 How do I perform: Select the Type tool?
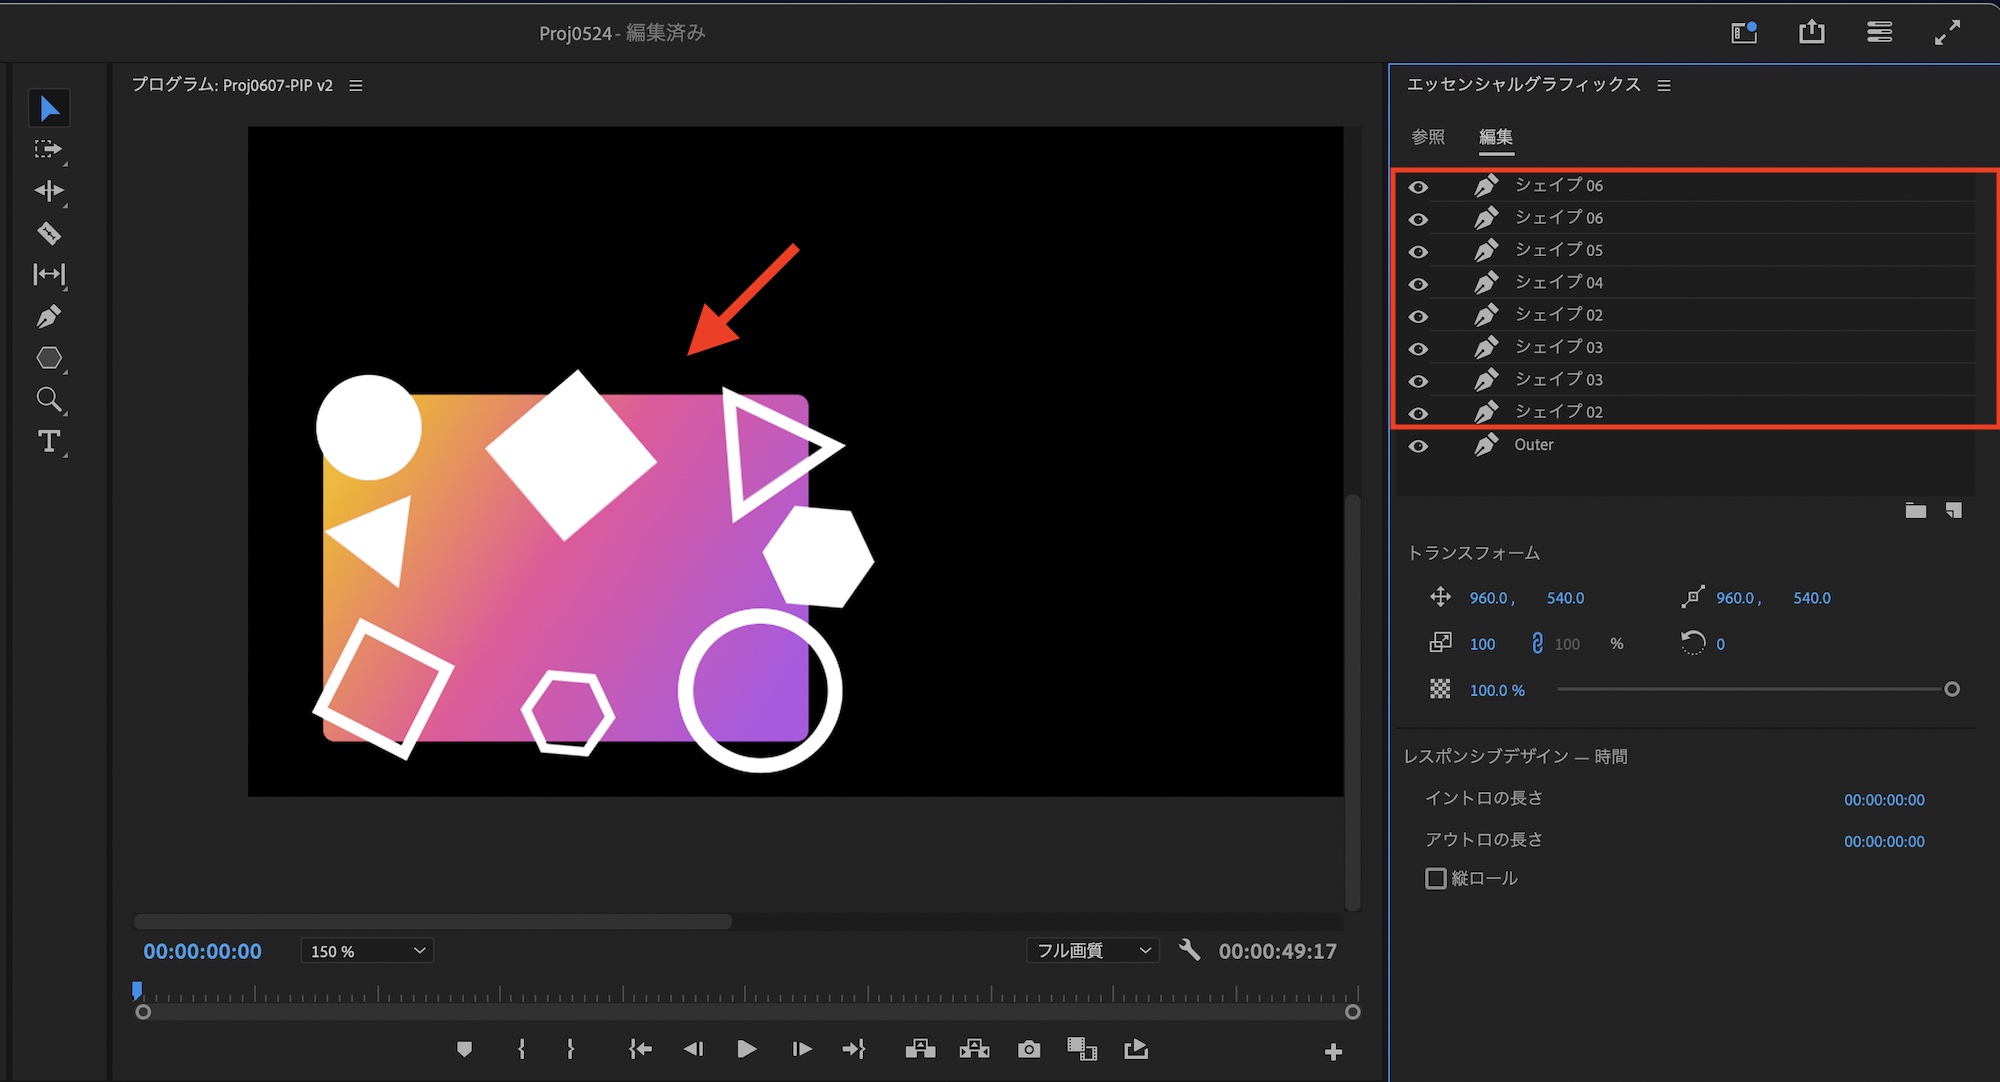click(49, 441)
